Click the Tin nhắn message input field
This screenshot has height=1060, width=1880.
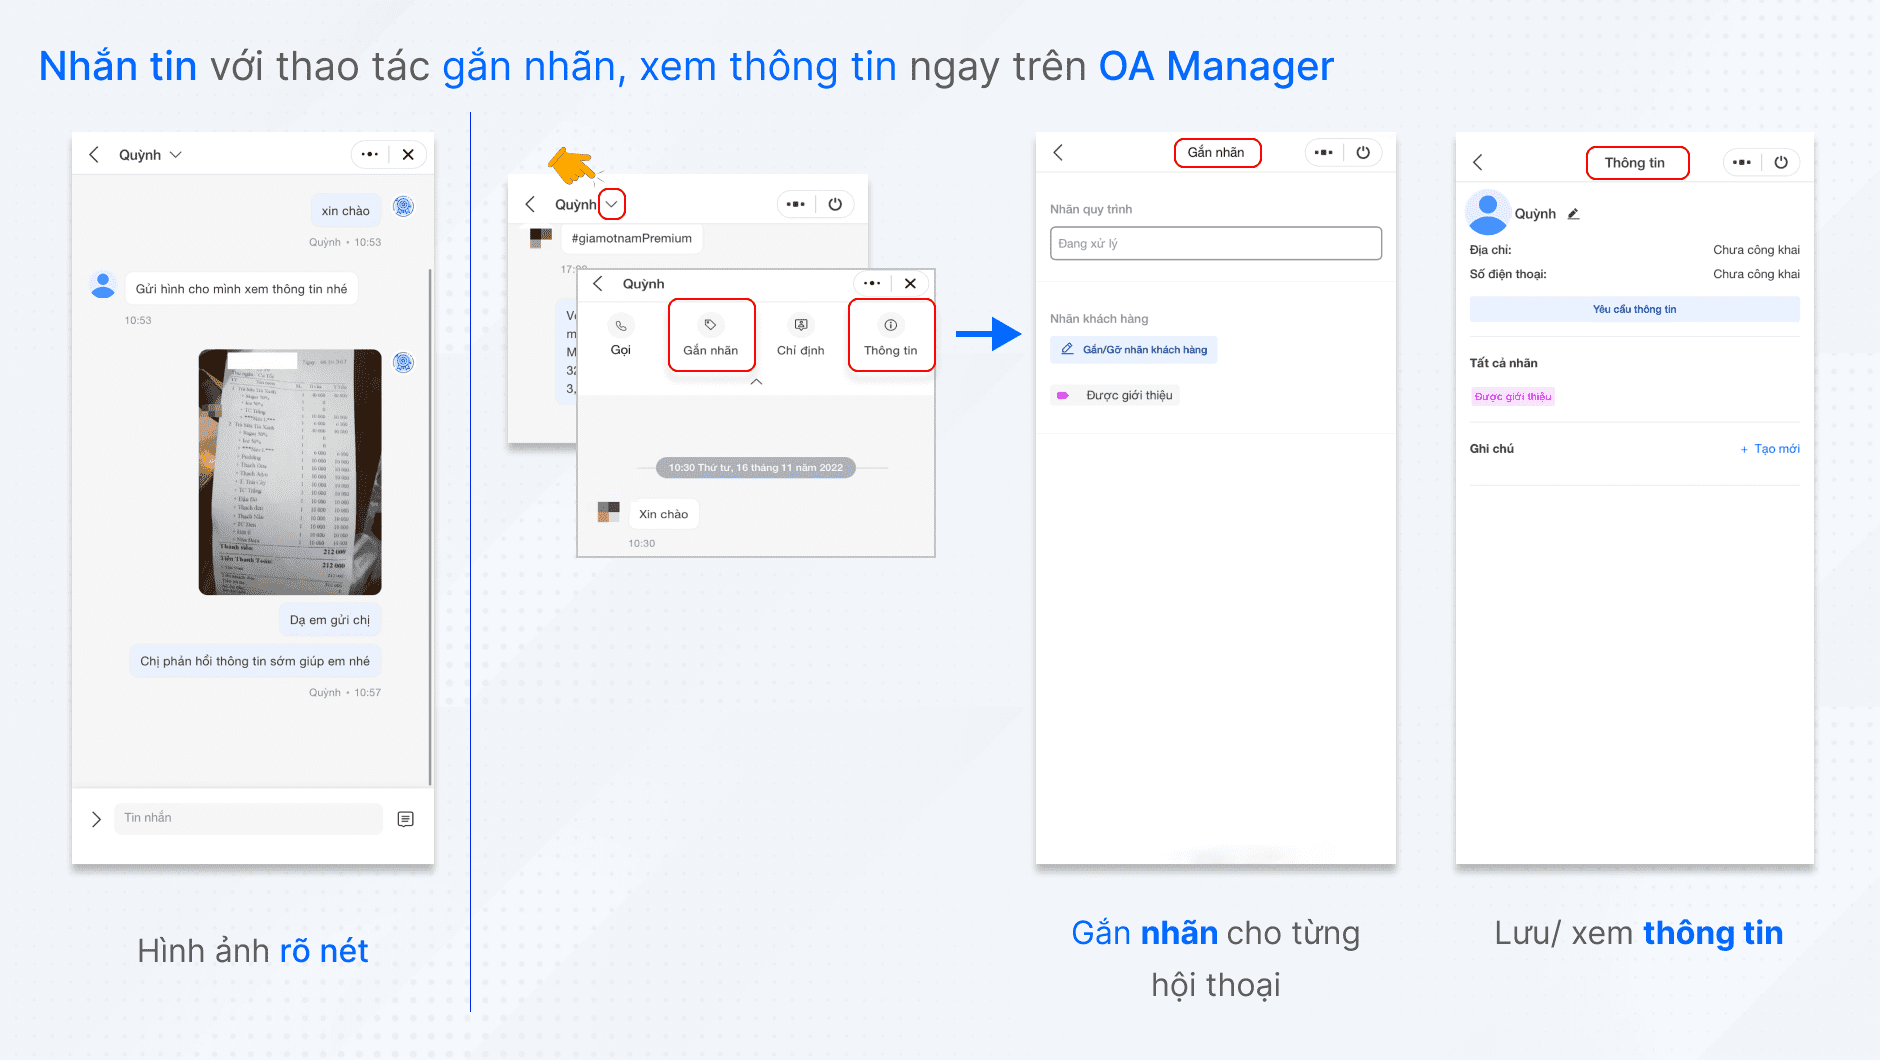[x=248, y=818]
